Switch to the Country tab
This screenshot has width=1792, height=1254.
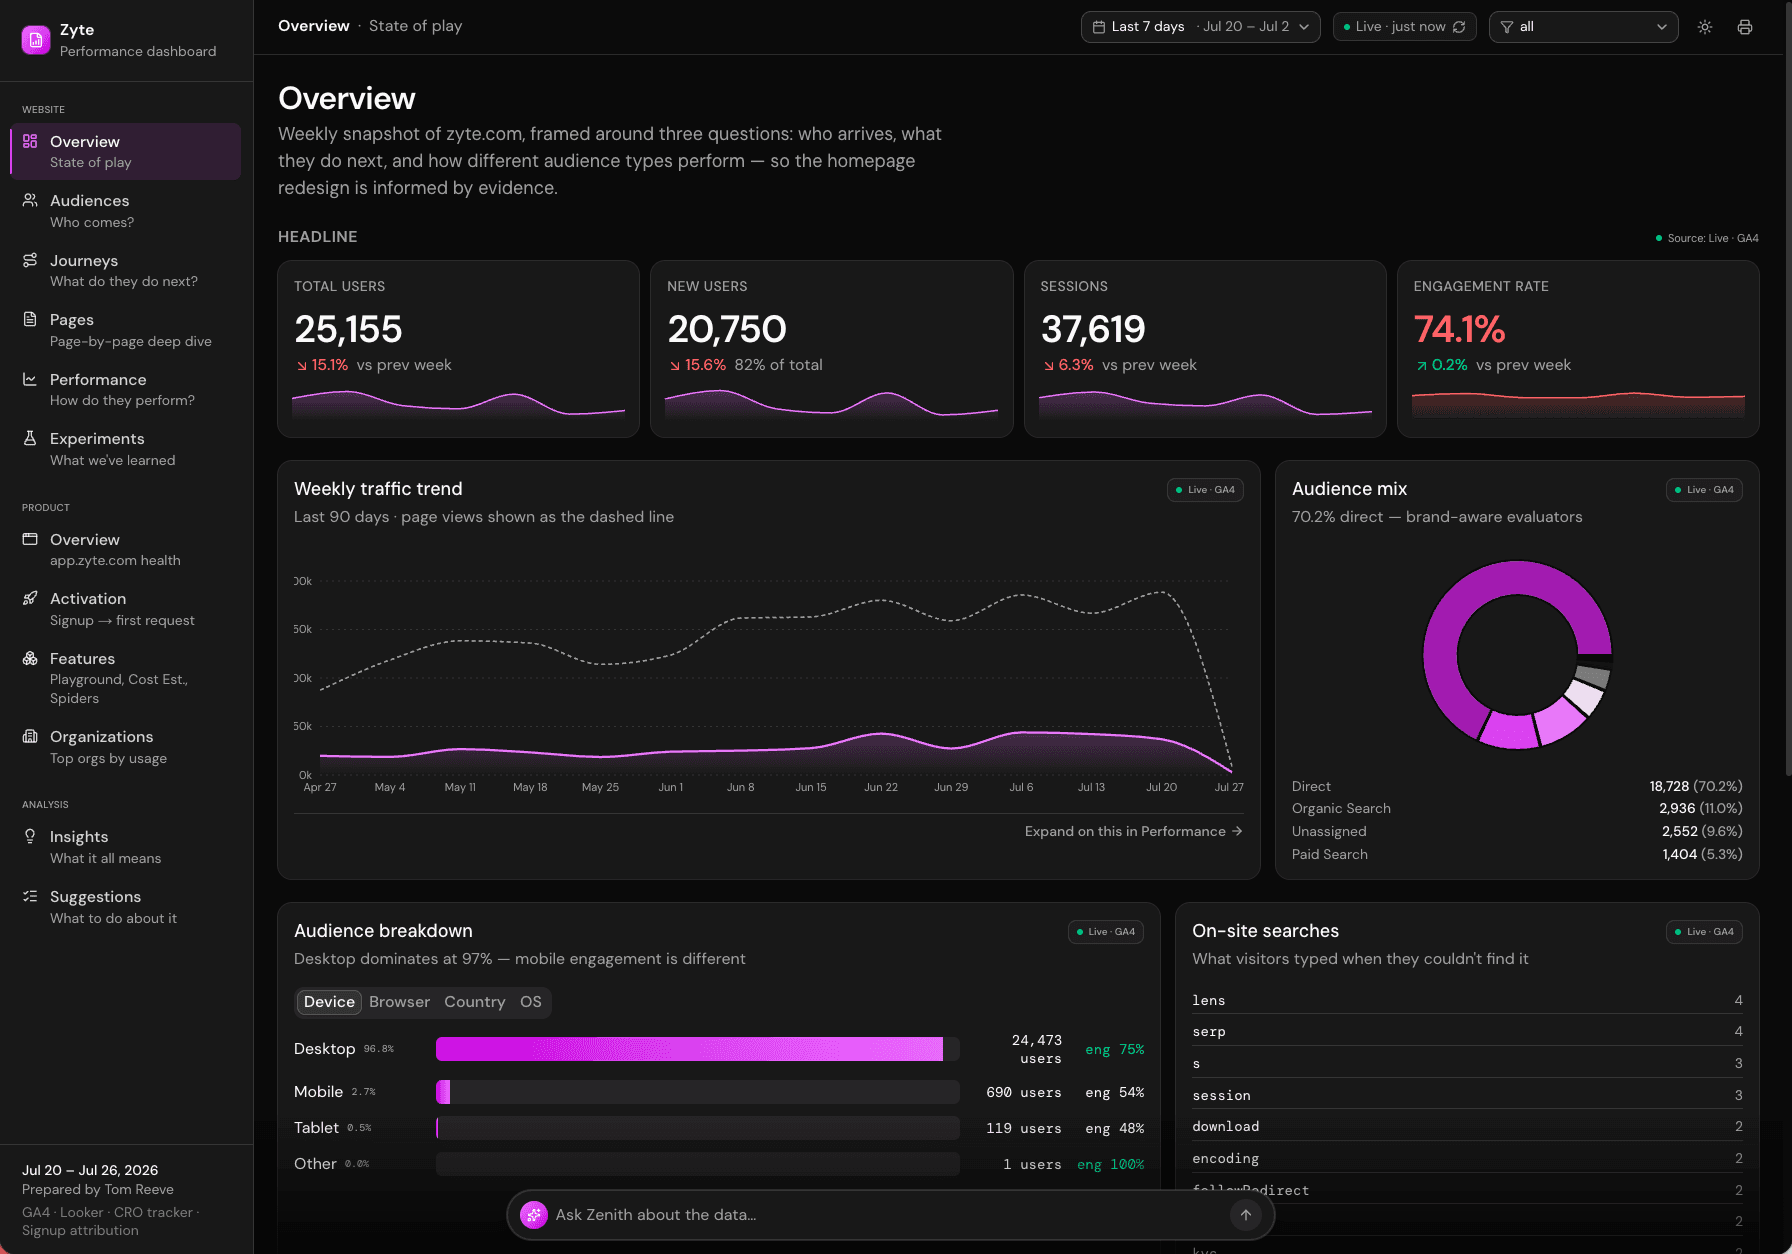(474, 1002)
